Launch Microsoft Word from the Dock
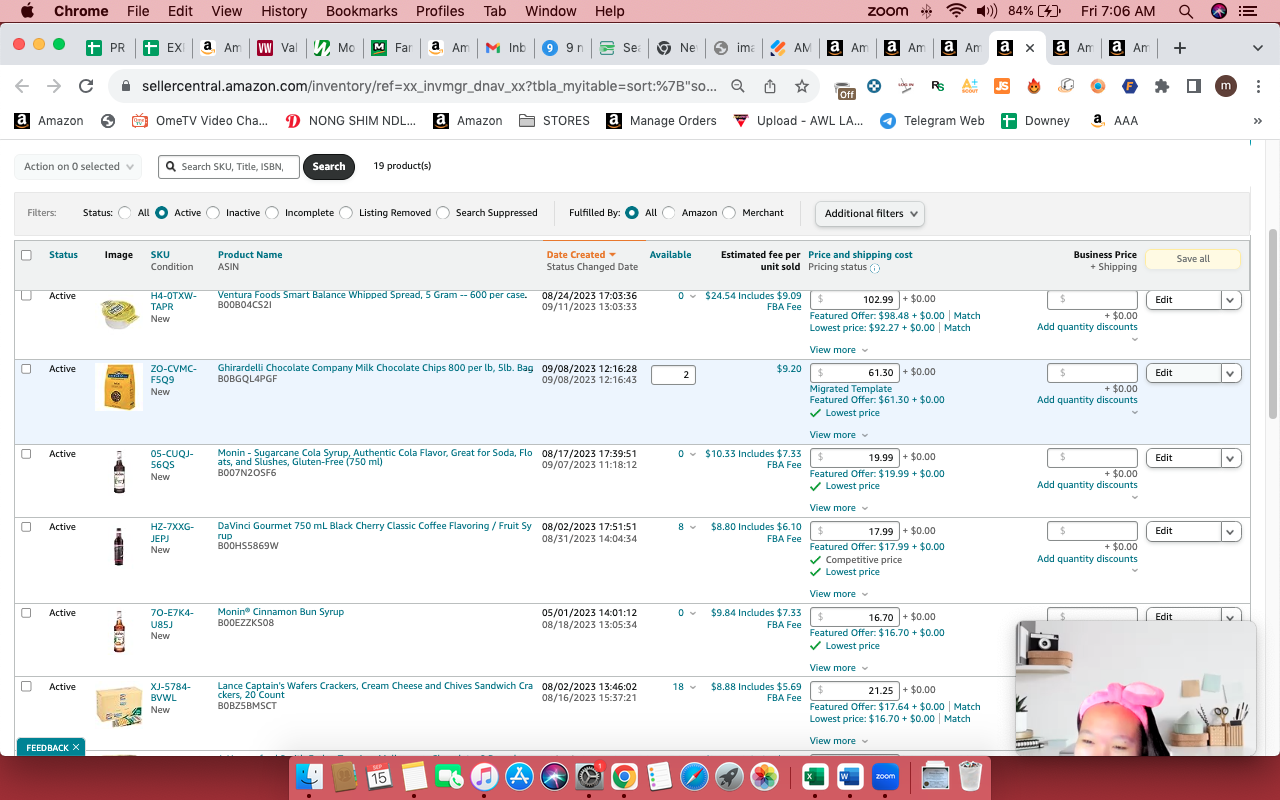1280x800 pixels. pyautogui.click(x=850, y=775)
